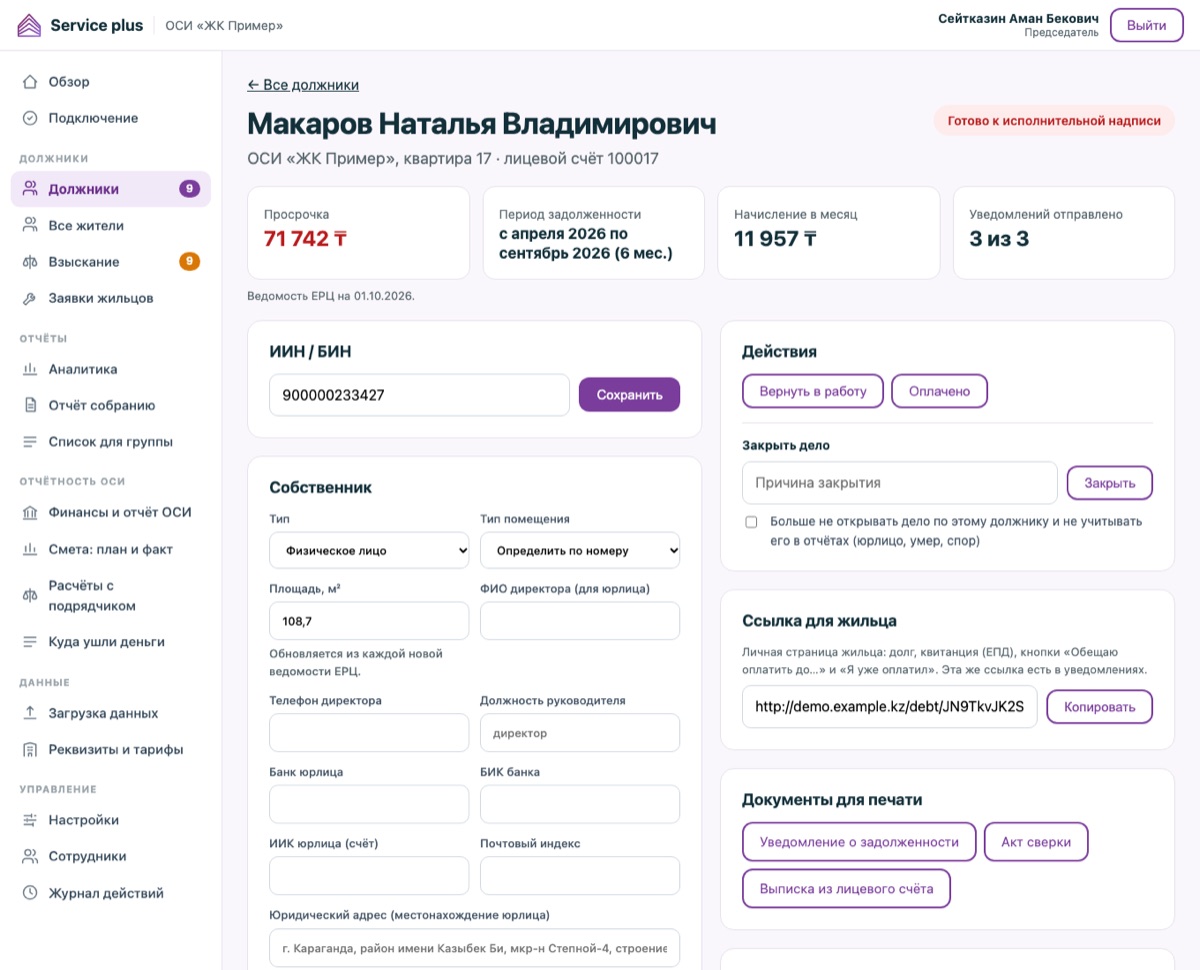Click the БИК банка field
Viewport: 1200px width, 970px height.
tap(580, 804)
